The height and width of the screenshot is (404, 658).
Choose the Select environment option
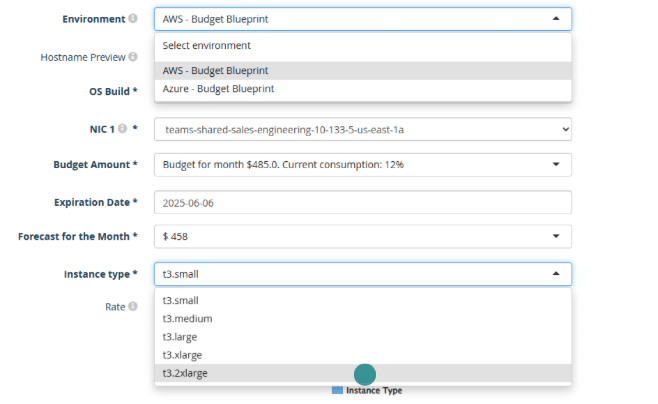[x=363, y=45]
